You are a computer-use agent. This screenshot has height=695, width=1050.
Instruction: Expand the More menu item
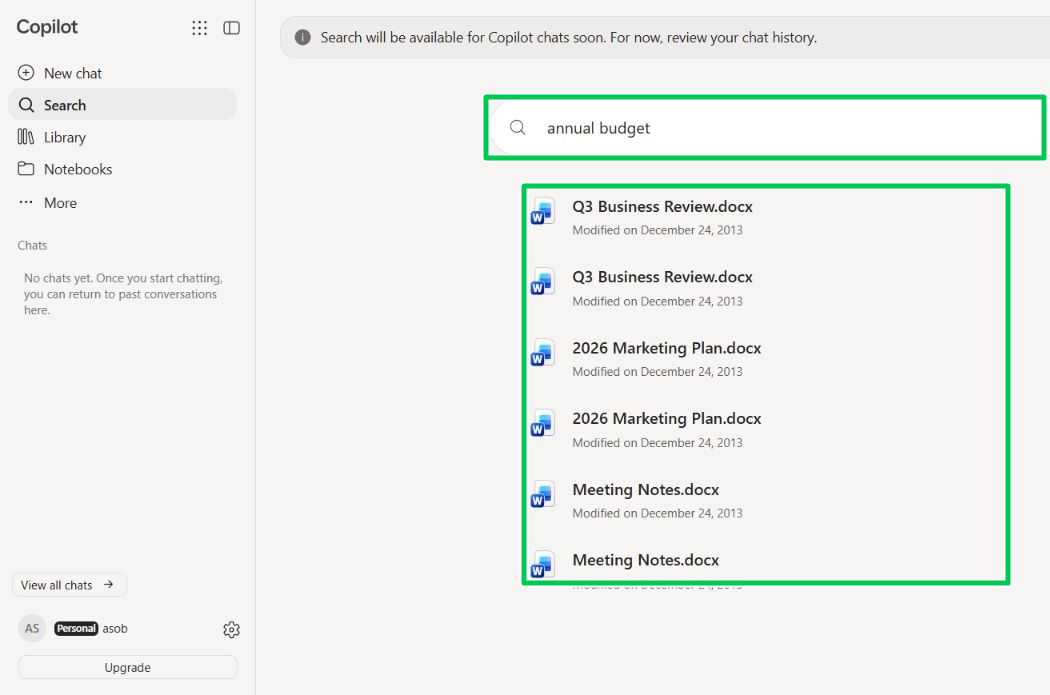click(x=123, y=202)
